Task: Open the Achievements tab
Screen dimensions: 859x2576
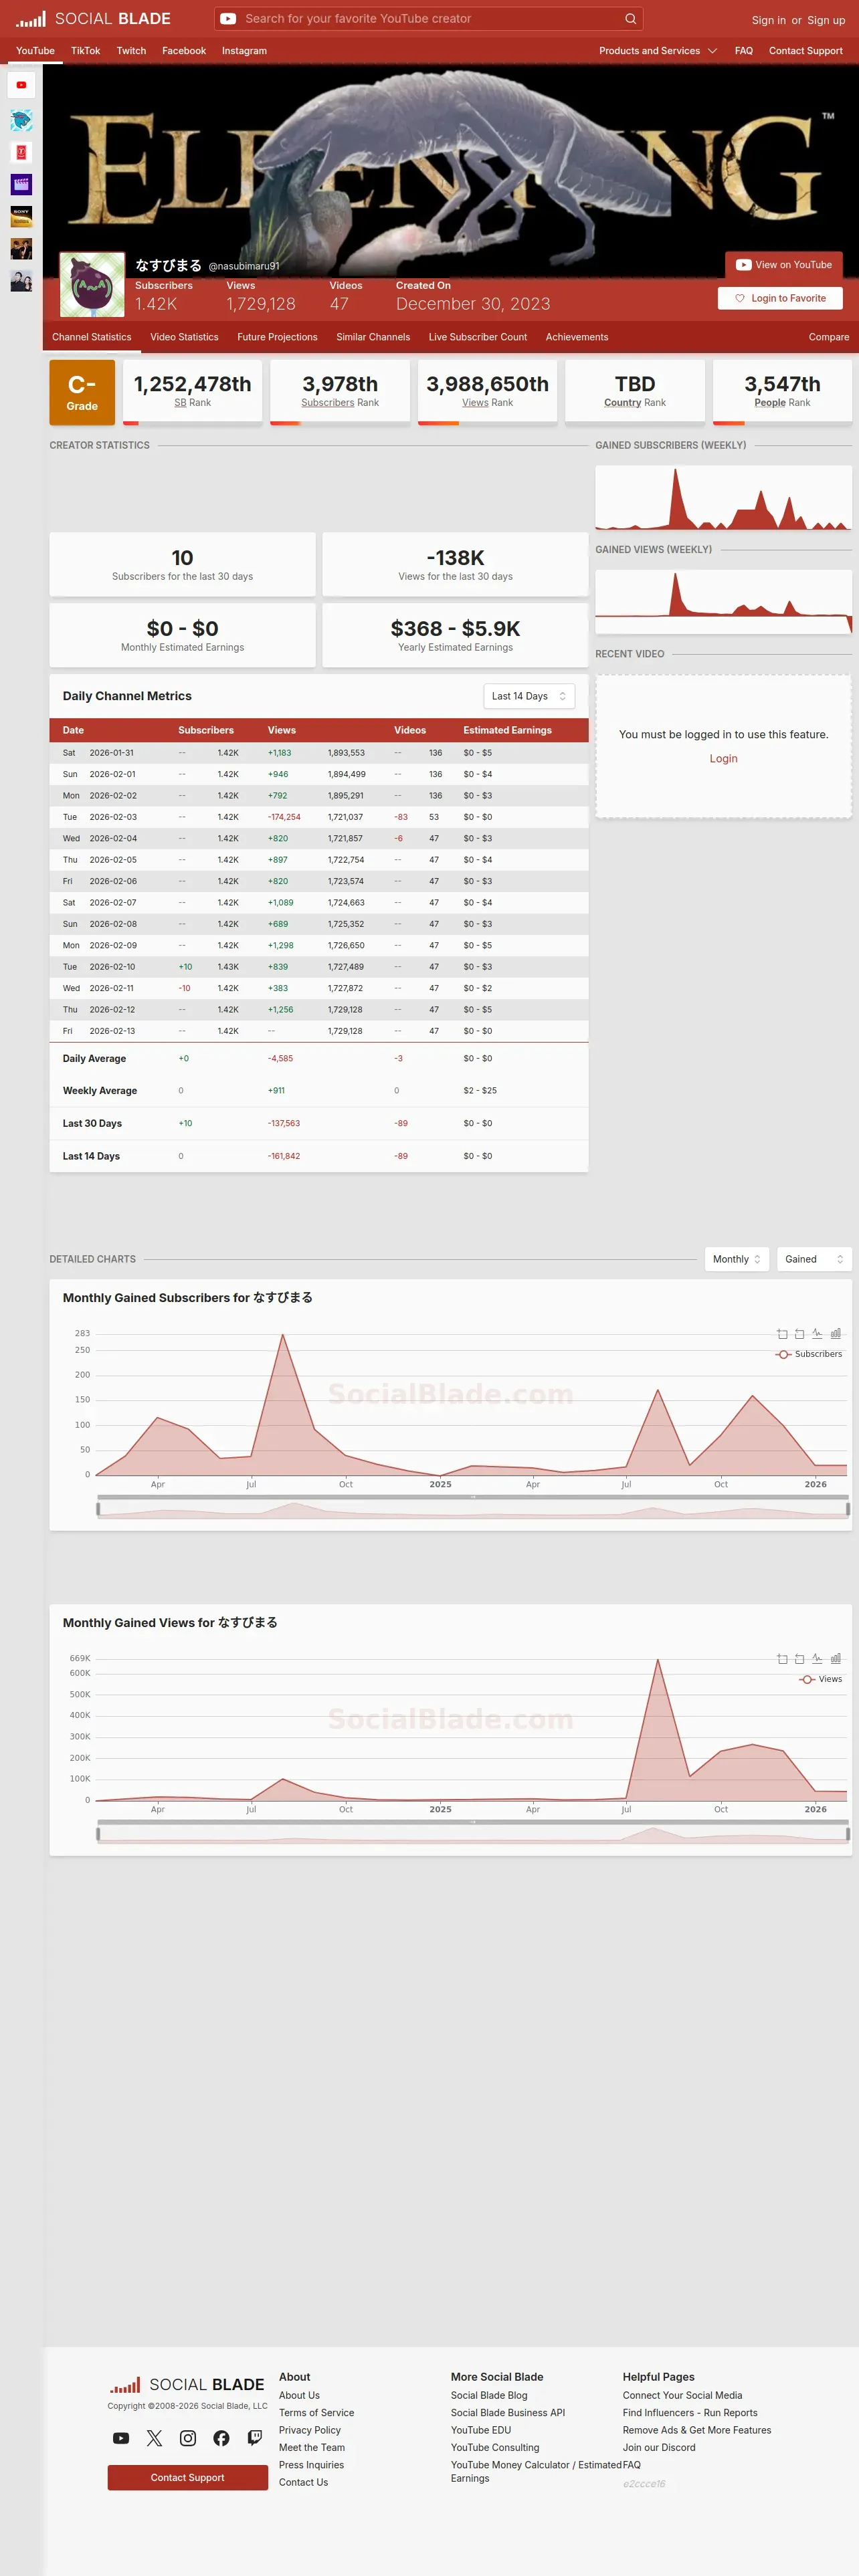Action: click(x=577, y=337)
